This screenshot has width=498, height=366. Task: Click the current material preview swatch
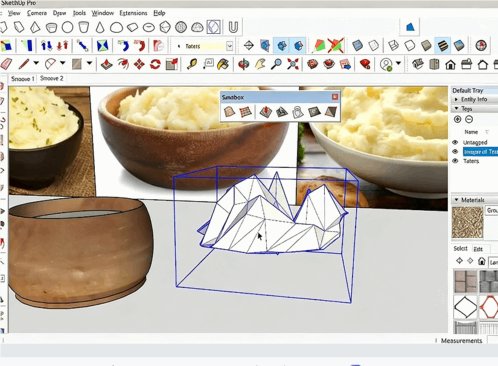pyautogui.click(x=467, y=222)
